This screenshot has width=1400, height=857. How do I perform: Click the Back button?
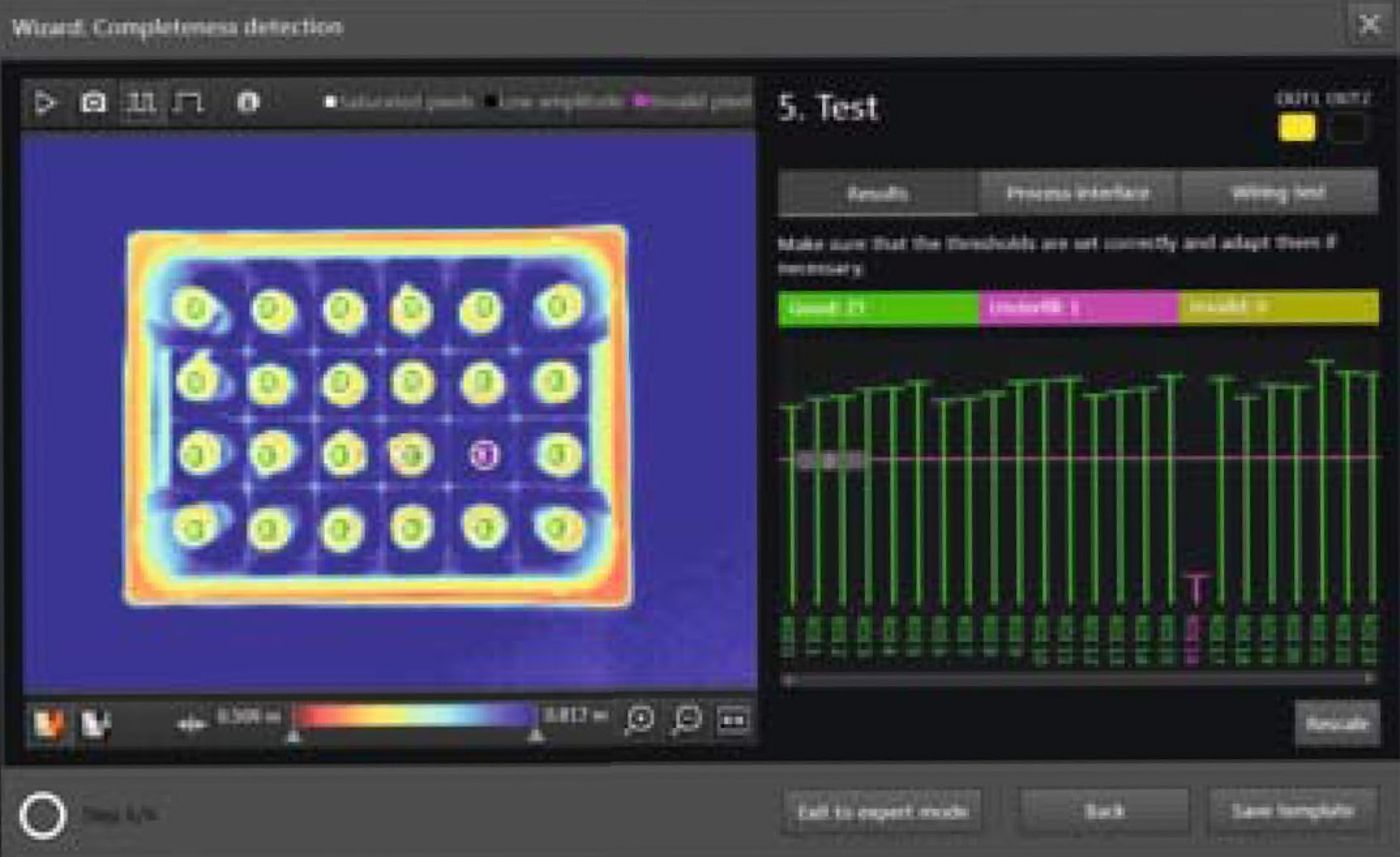[1103, 812]
